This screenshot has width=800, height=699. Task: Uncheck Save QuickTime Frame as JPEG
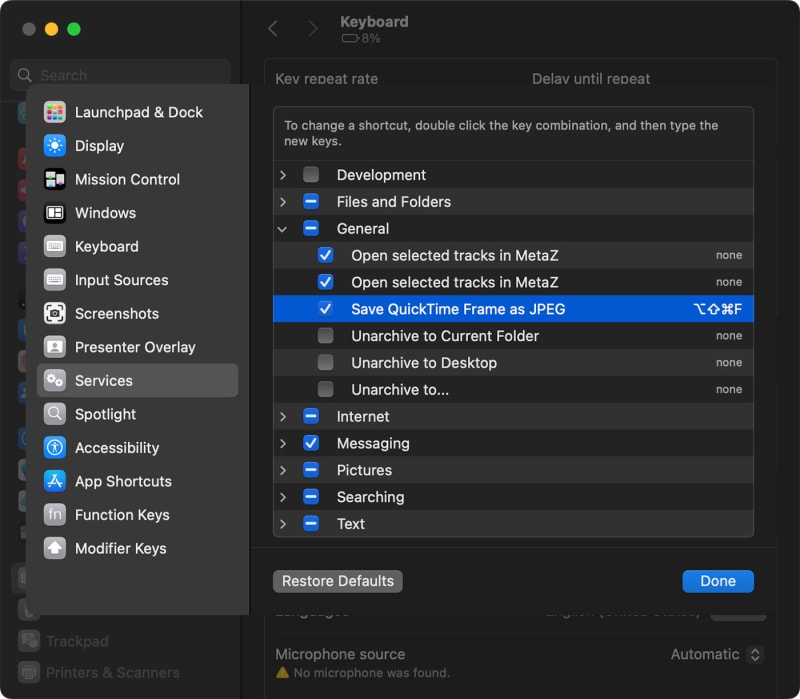pyautogui.click(x=326, y=309)
